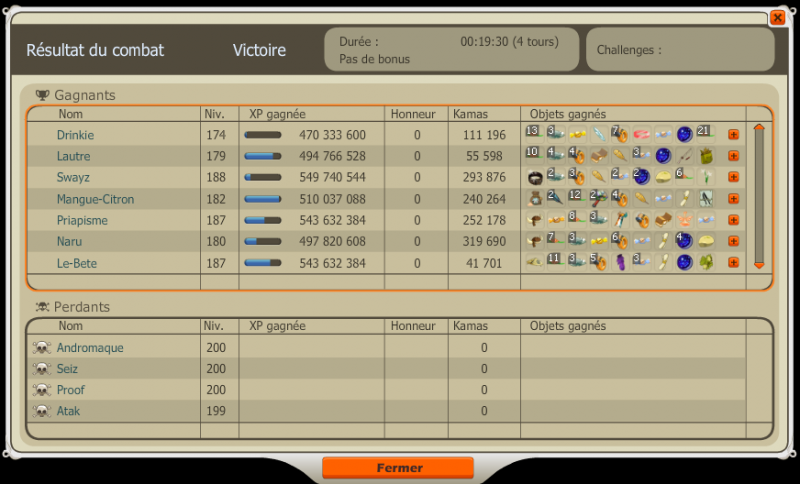The width and height of the screenshot is (800, 484).
Task: Select the grey card item in Mangue-Citron's row
Action: (706, 199)
